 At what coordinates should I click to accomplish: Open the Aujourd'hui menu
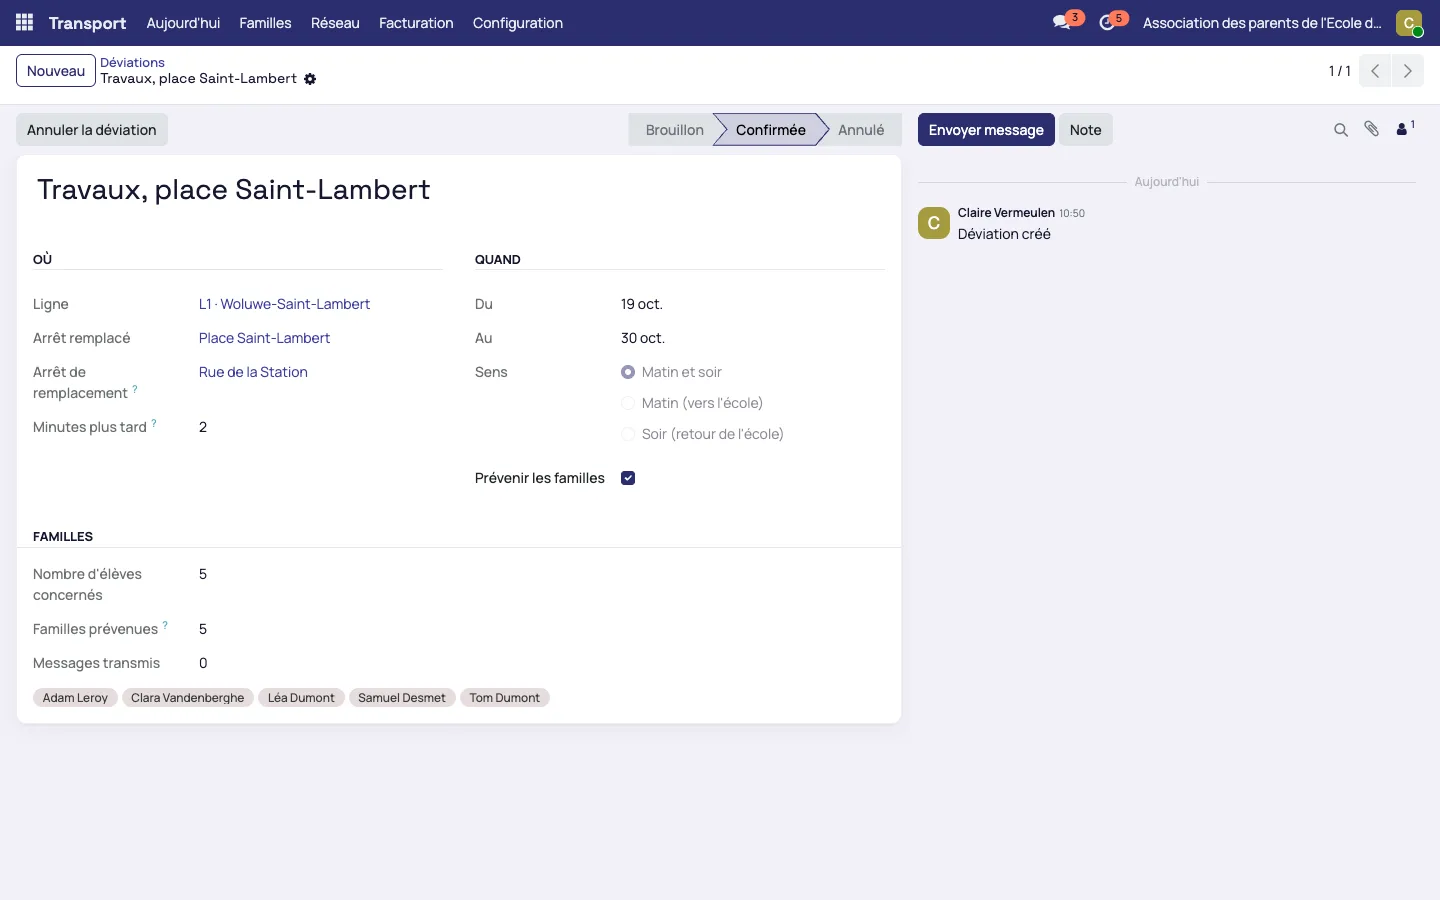click(183, 23)
